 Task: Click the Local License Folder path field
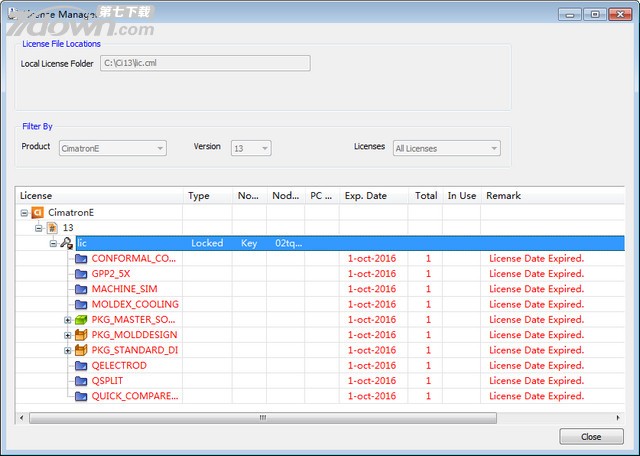(x=204, y=64)
